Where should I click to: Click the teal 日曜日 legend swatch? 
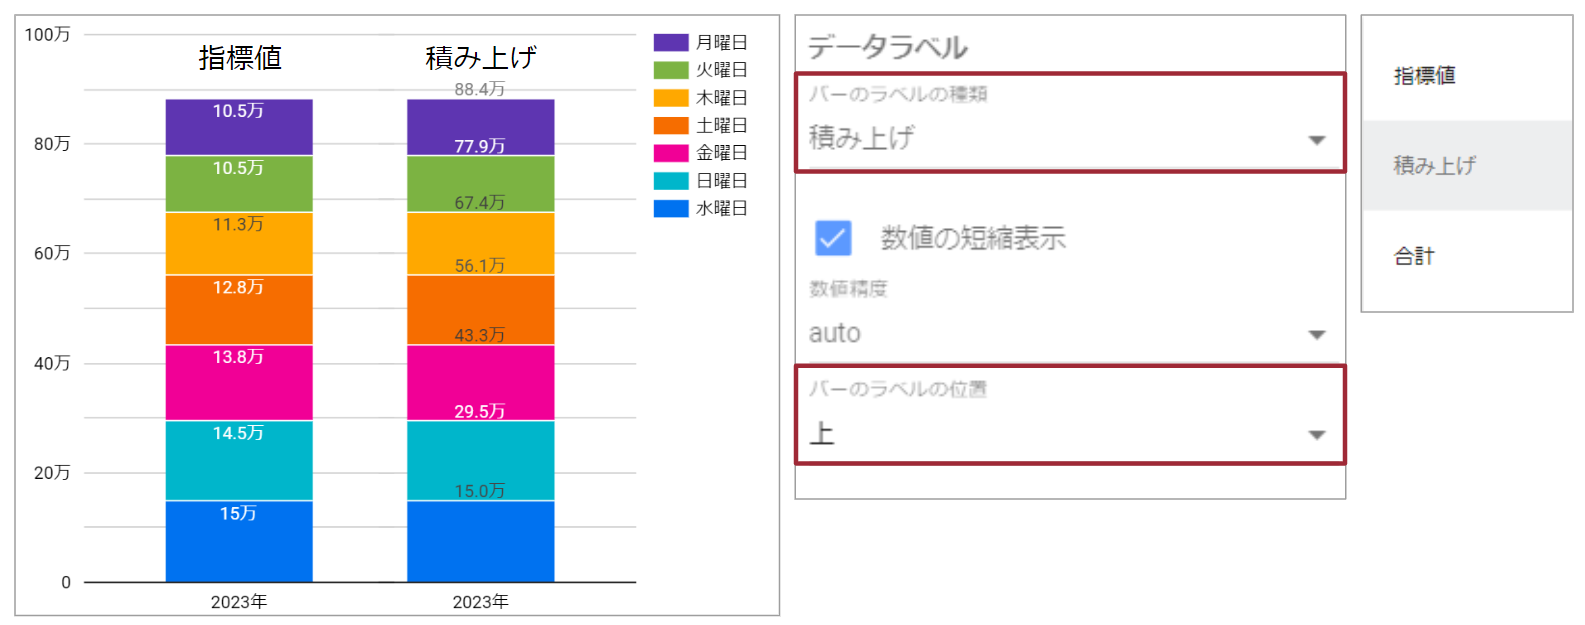(670, 181)
